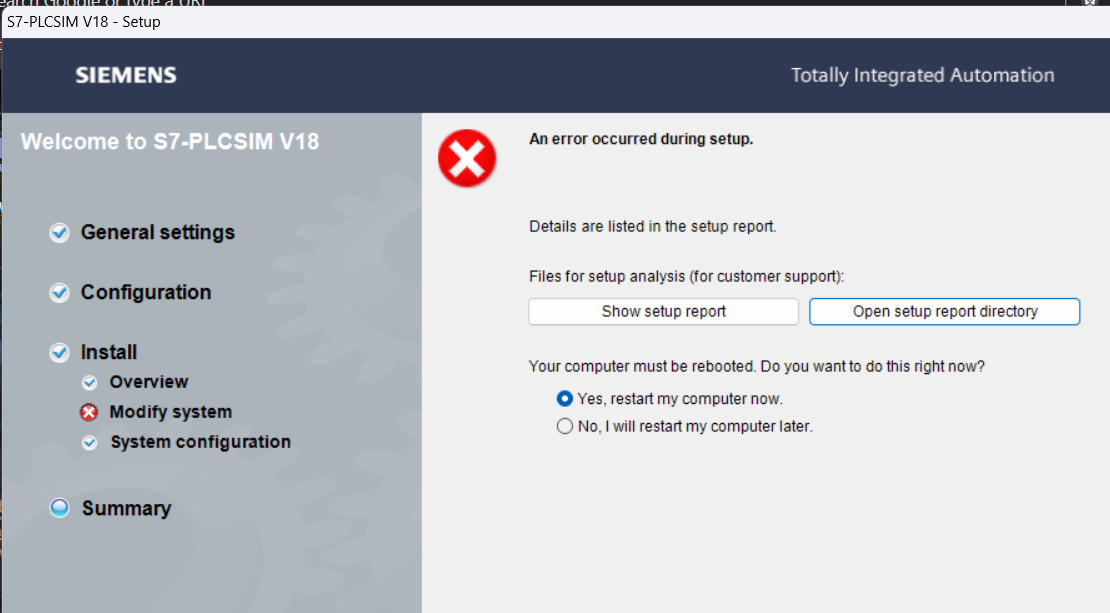Select the Overview sub-step
The width and height of the screenshot is (1110, 613).
point(149,382)
